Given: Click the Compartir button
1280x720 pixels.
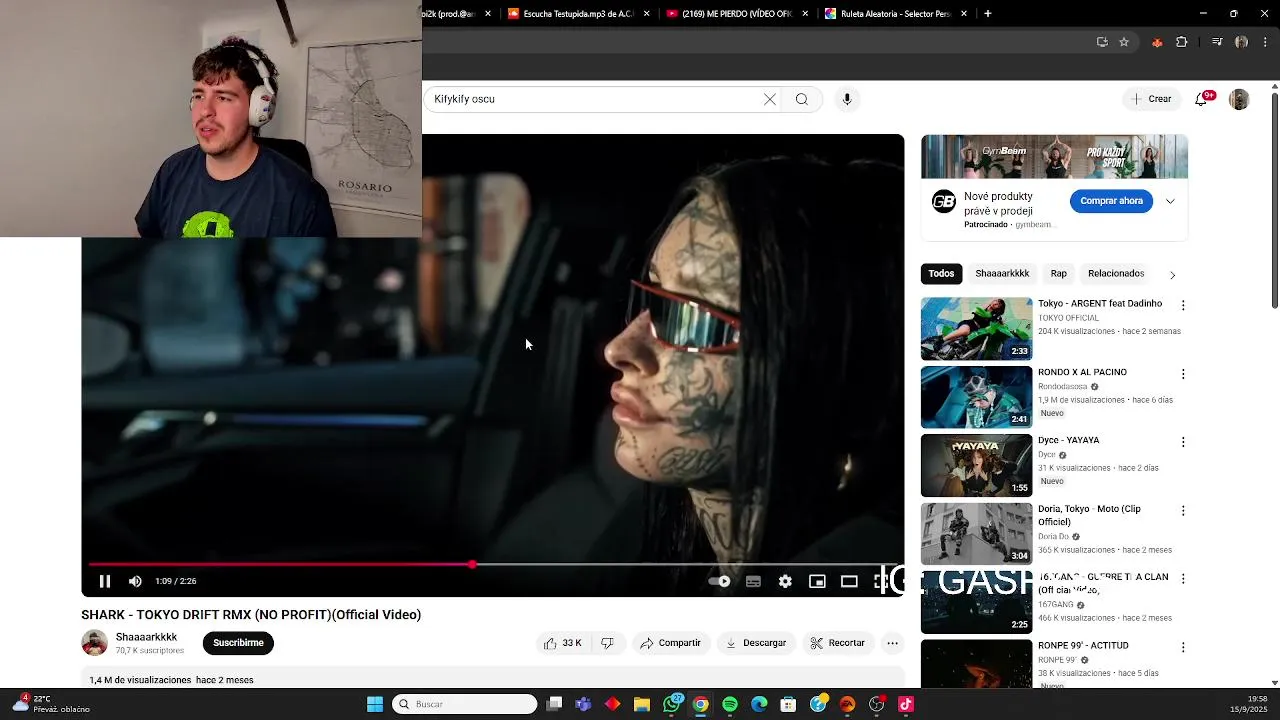Looking at the screenshot, I should tap(671, 643).
